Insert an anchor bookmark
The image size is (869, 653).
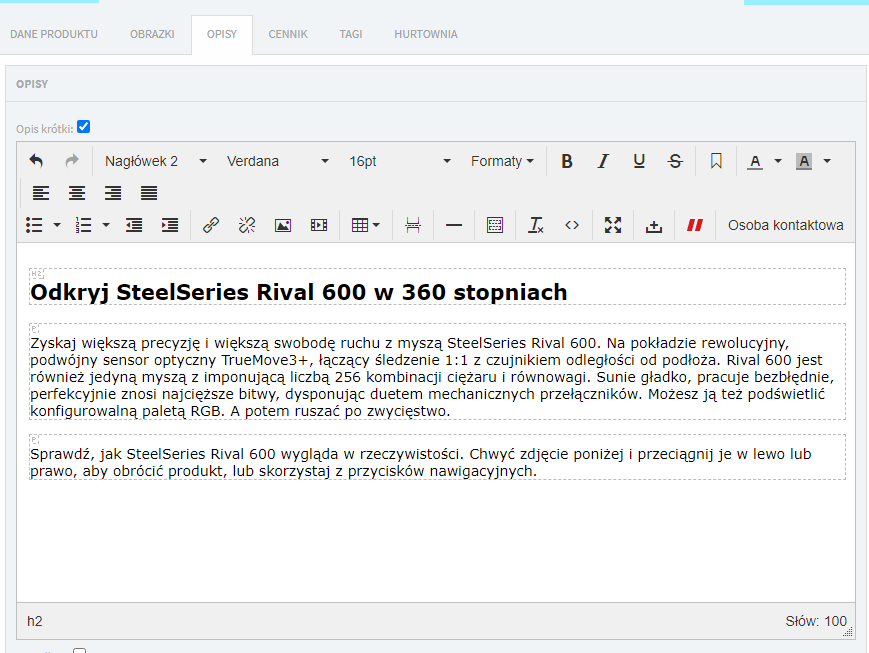point(716,161)
